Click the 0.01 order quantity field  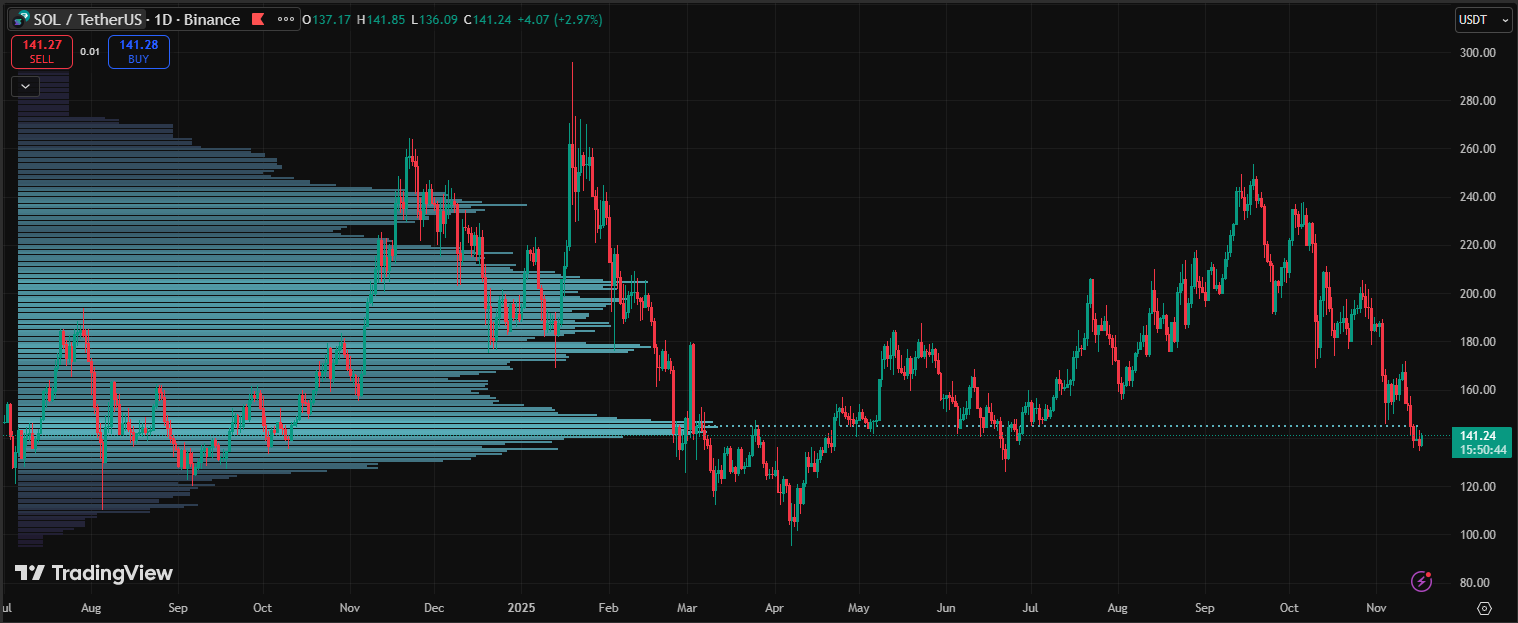pyautogui.click(x=90, y=52)
